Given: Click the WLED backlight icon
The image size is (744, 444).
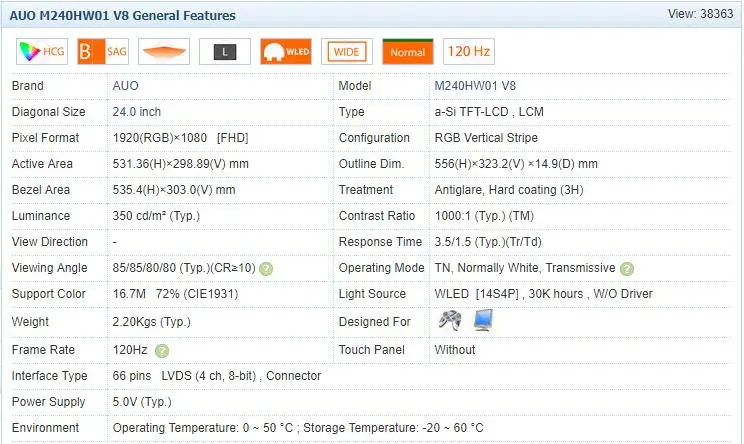Looking at the screenshot, I should pyautogui.click(x=286, y=51).
